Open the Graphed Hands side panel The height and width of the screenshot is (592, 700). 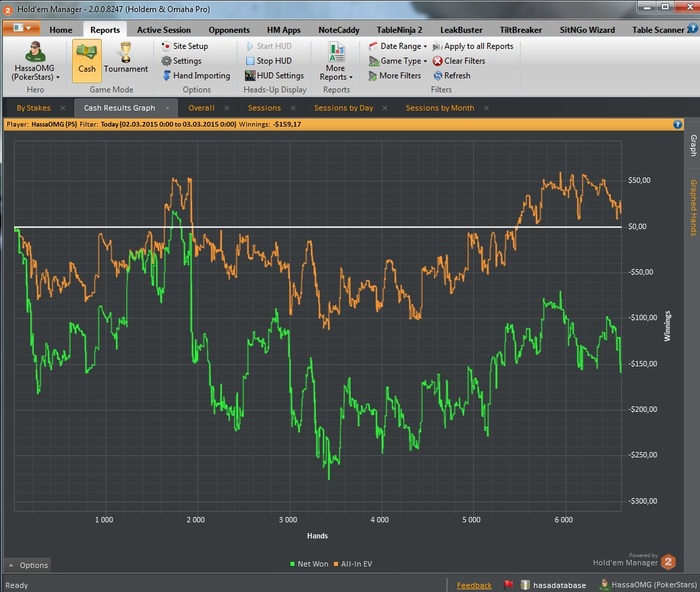pyautogui.click(x=691, y=207)
